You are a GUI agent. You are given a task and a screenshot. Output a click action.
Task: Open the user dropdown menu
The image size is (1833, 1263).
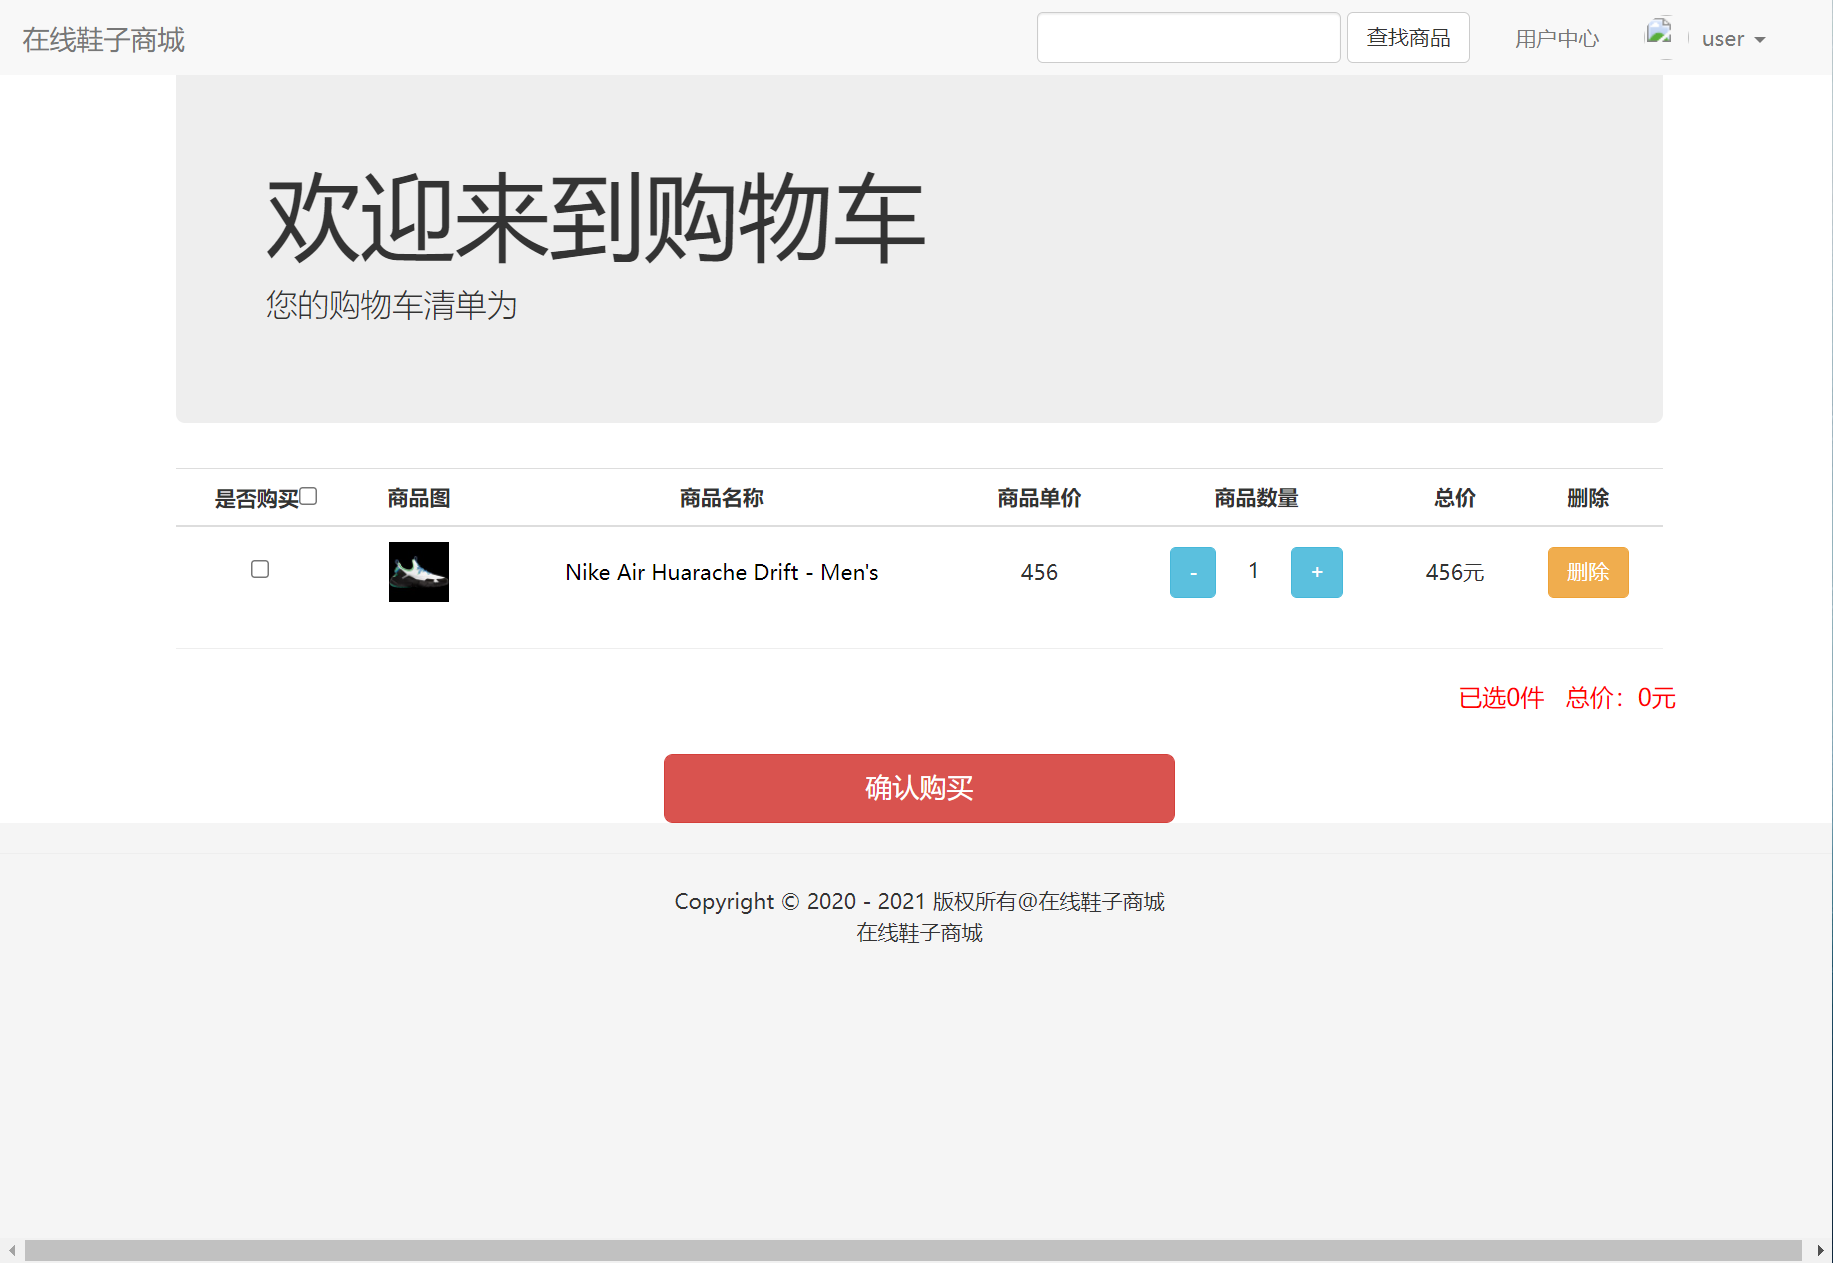point(1722,38)
